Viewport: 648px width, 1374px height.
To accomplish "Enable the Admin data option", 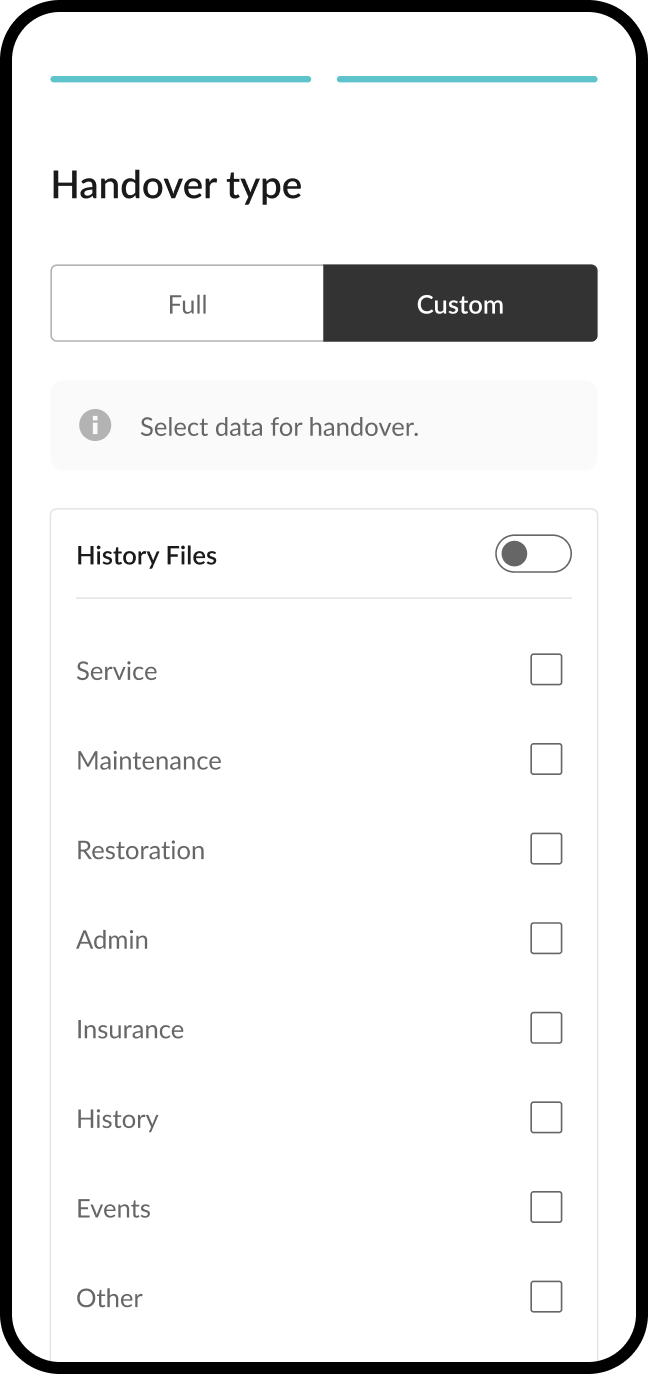I will (x=546, y=937).
